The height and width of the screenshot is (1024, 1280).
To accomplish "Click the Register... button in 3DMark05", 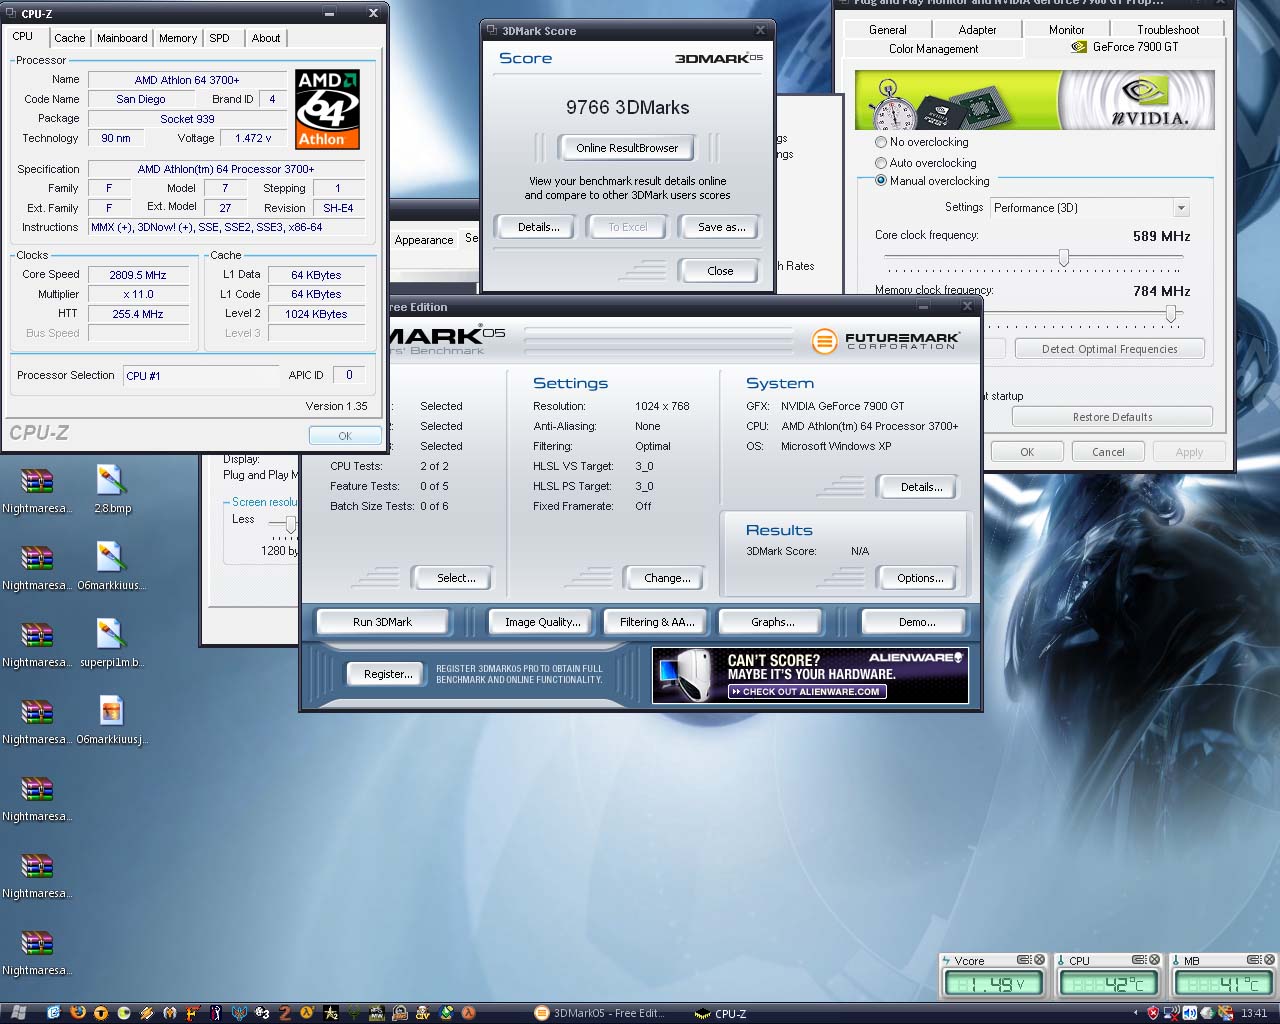I will tap(388, 674).
